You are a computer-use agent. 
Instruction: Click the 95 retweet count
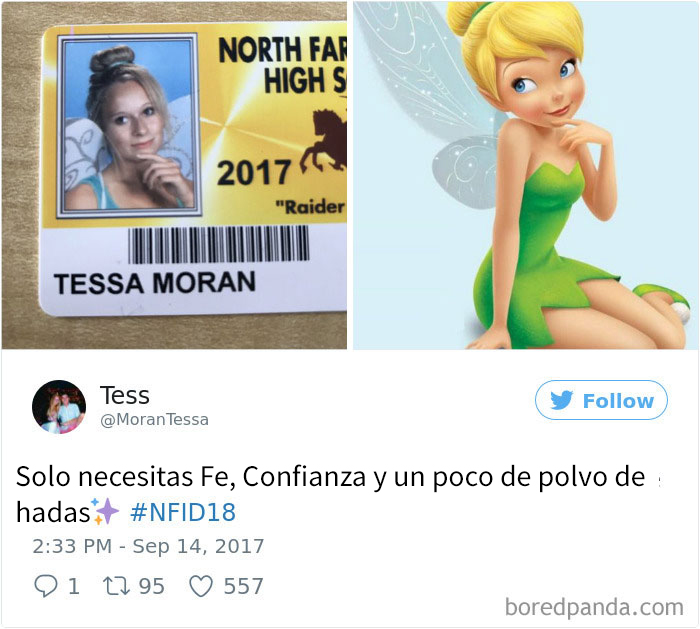(x=151, y=586)
